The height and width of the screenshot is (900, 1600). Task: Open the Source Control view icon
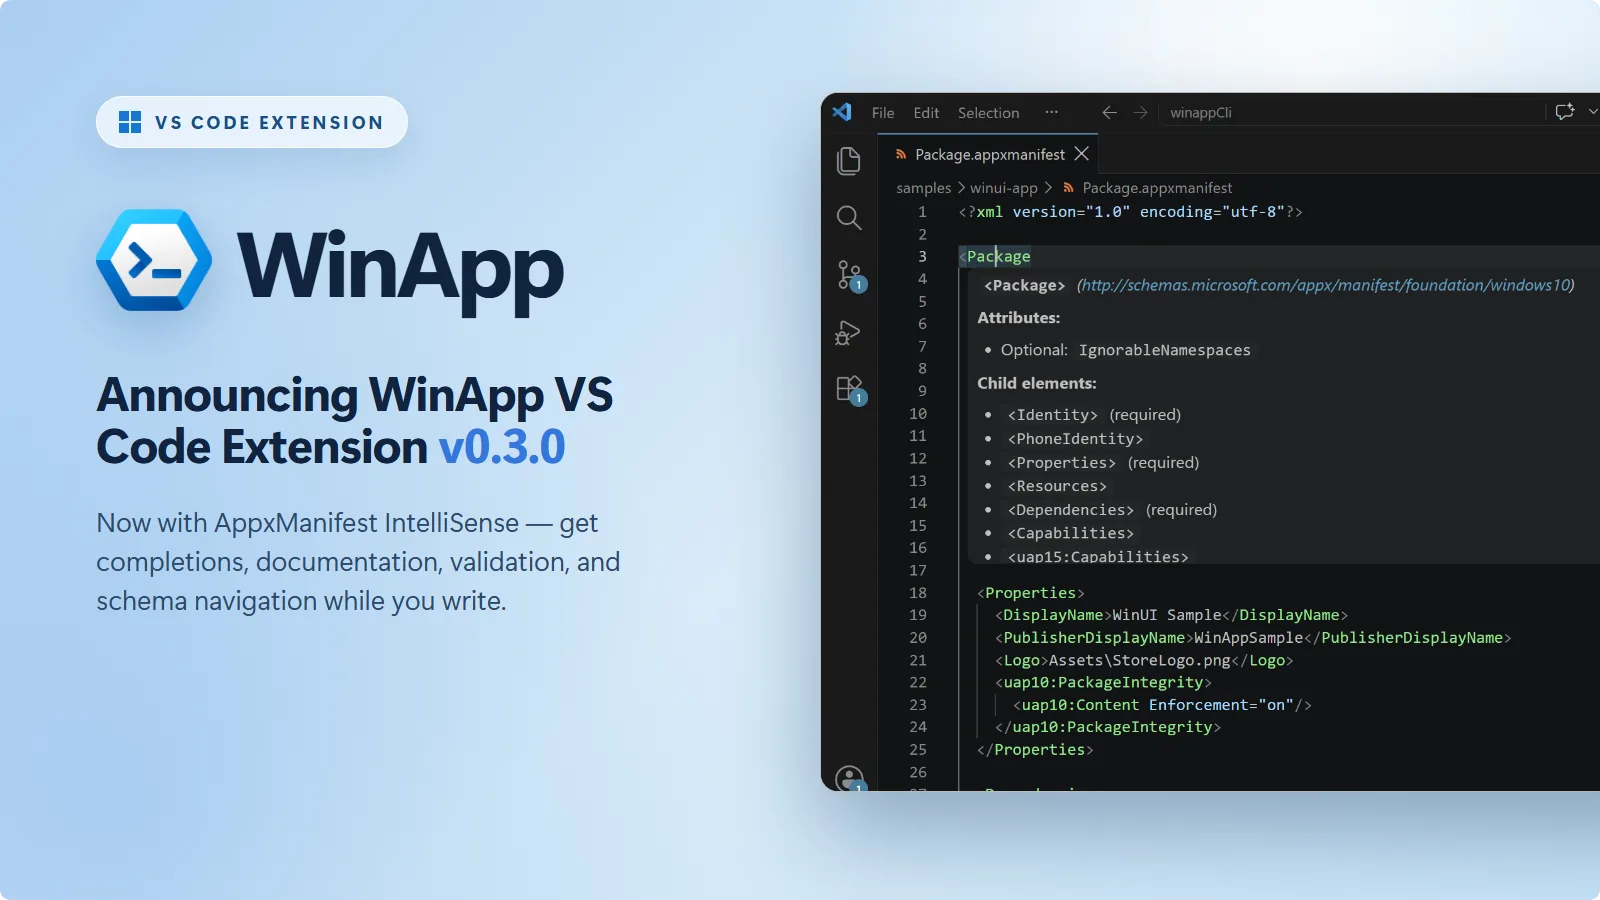coord(850,275)
